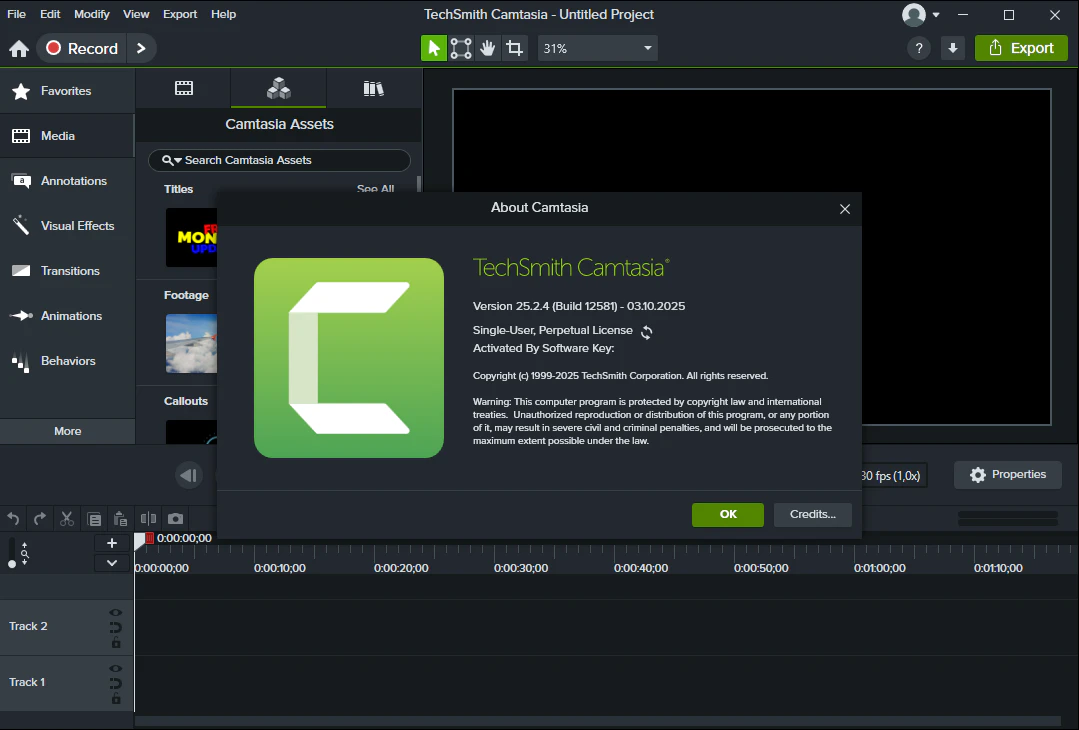Expand the account dropdown arrow
The image size is (1079, 730).
point(936,15)
